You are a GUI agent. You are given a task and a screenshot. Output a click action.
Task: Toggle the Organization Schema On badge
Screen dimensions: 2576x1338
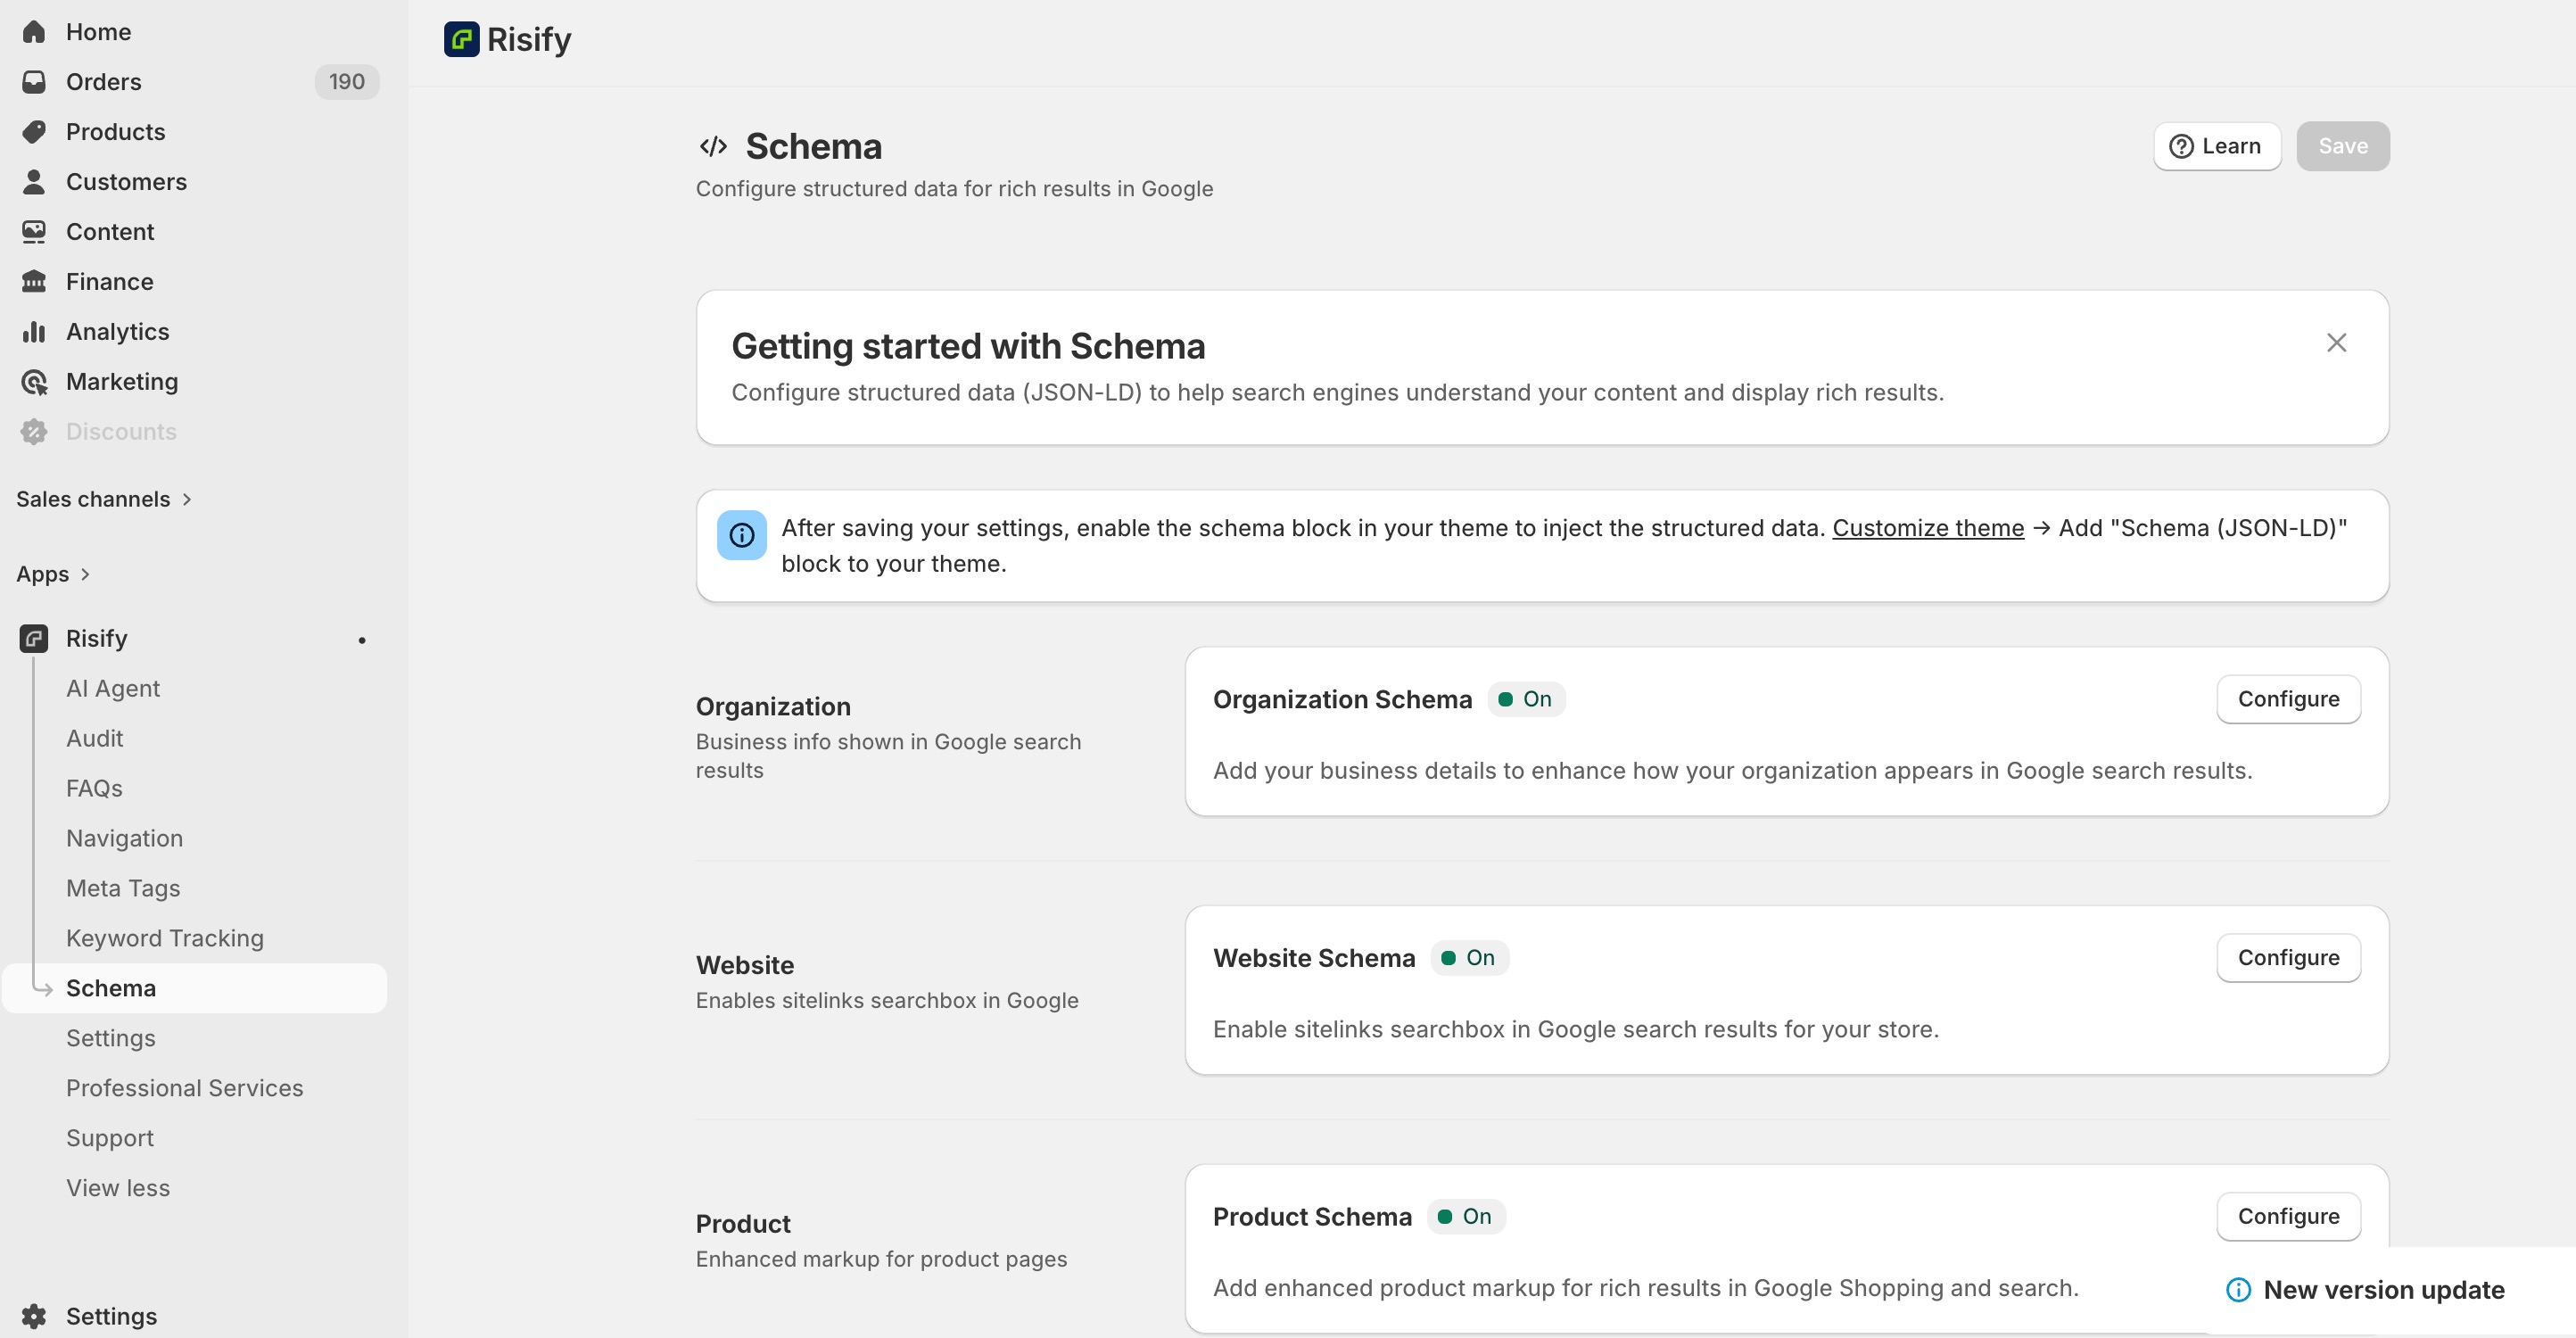coord(1527,699)
